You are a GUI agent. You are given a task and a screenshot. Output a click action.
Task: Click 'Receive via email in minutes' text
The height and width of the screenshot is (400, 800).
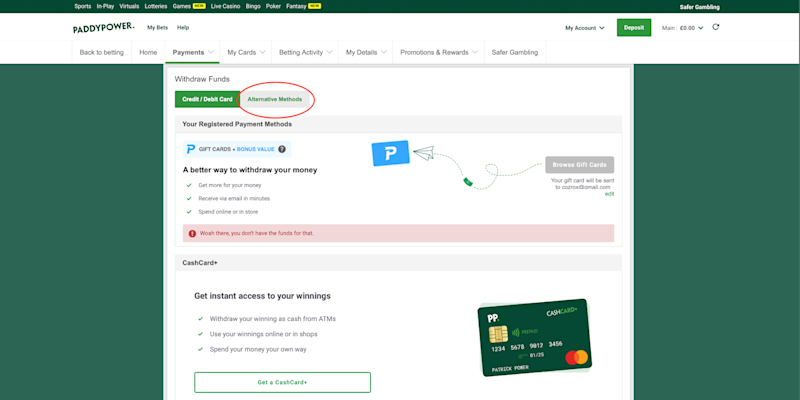[x=234, y=198]
